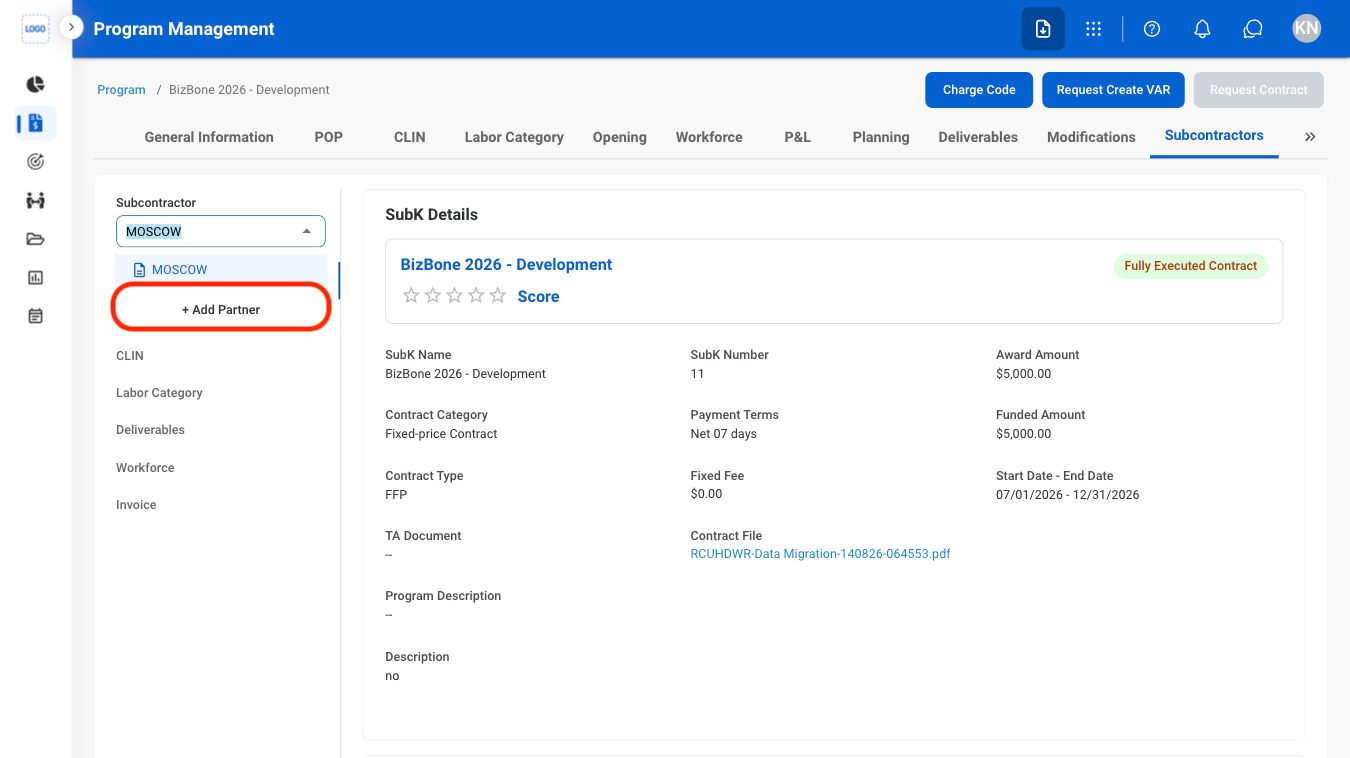Switch to the POP tab
Viewport: 1350px width, 758px height.
[328, 137]
